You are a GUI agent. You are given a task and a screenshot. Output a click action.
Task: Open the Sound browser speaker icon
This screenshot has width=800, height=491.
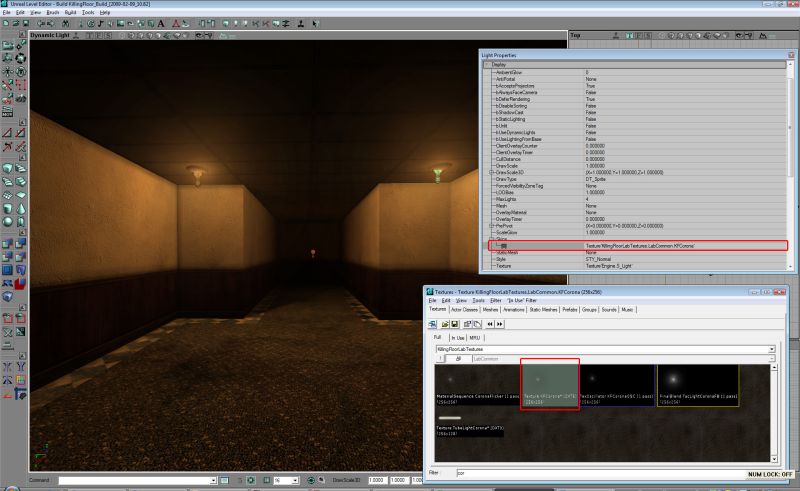point(110,23)
